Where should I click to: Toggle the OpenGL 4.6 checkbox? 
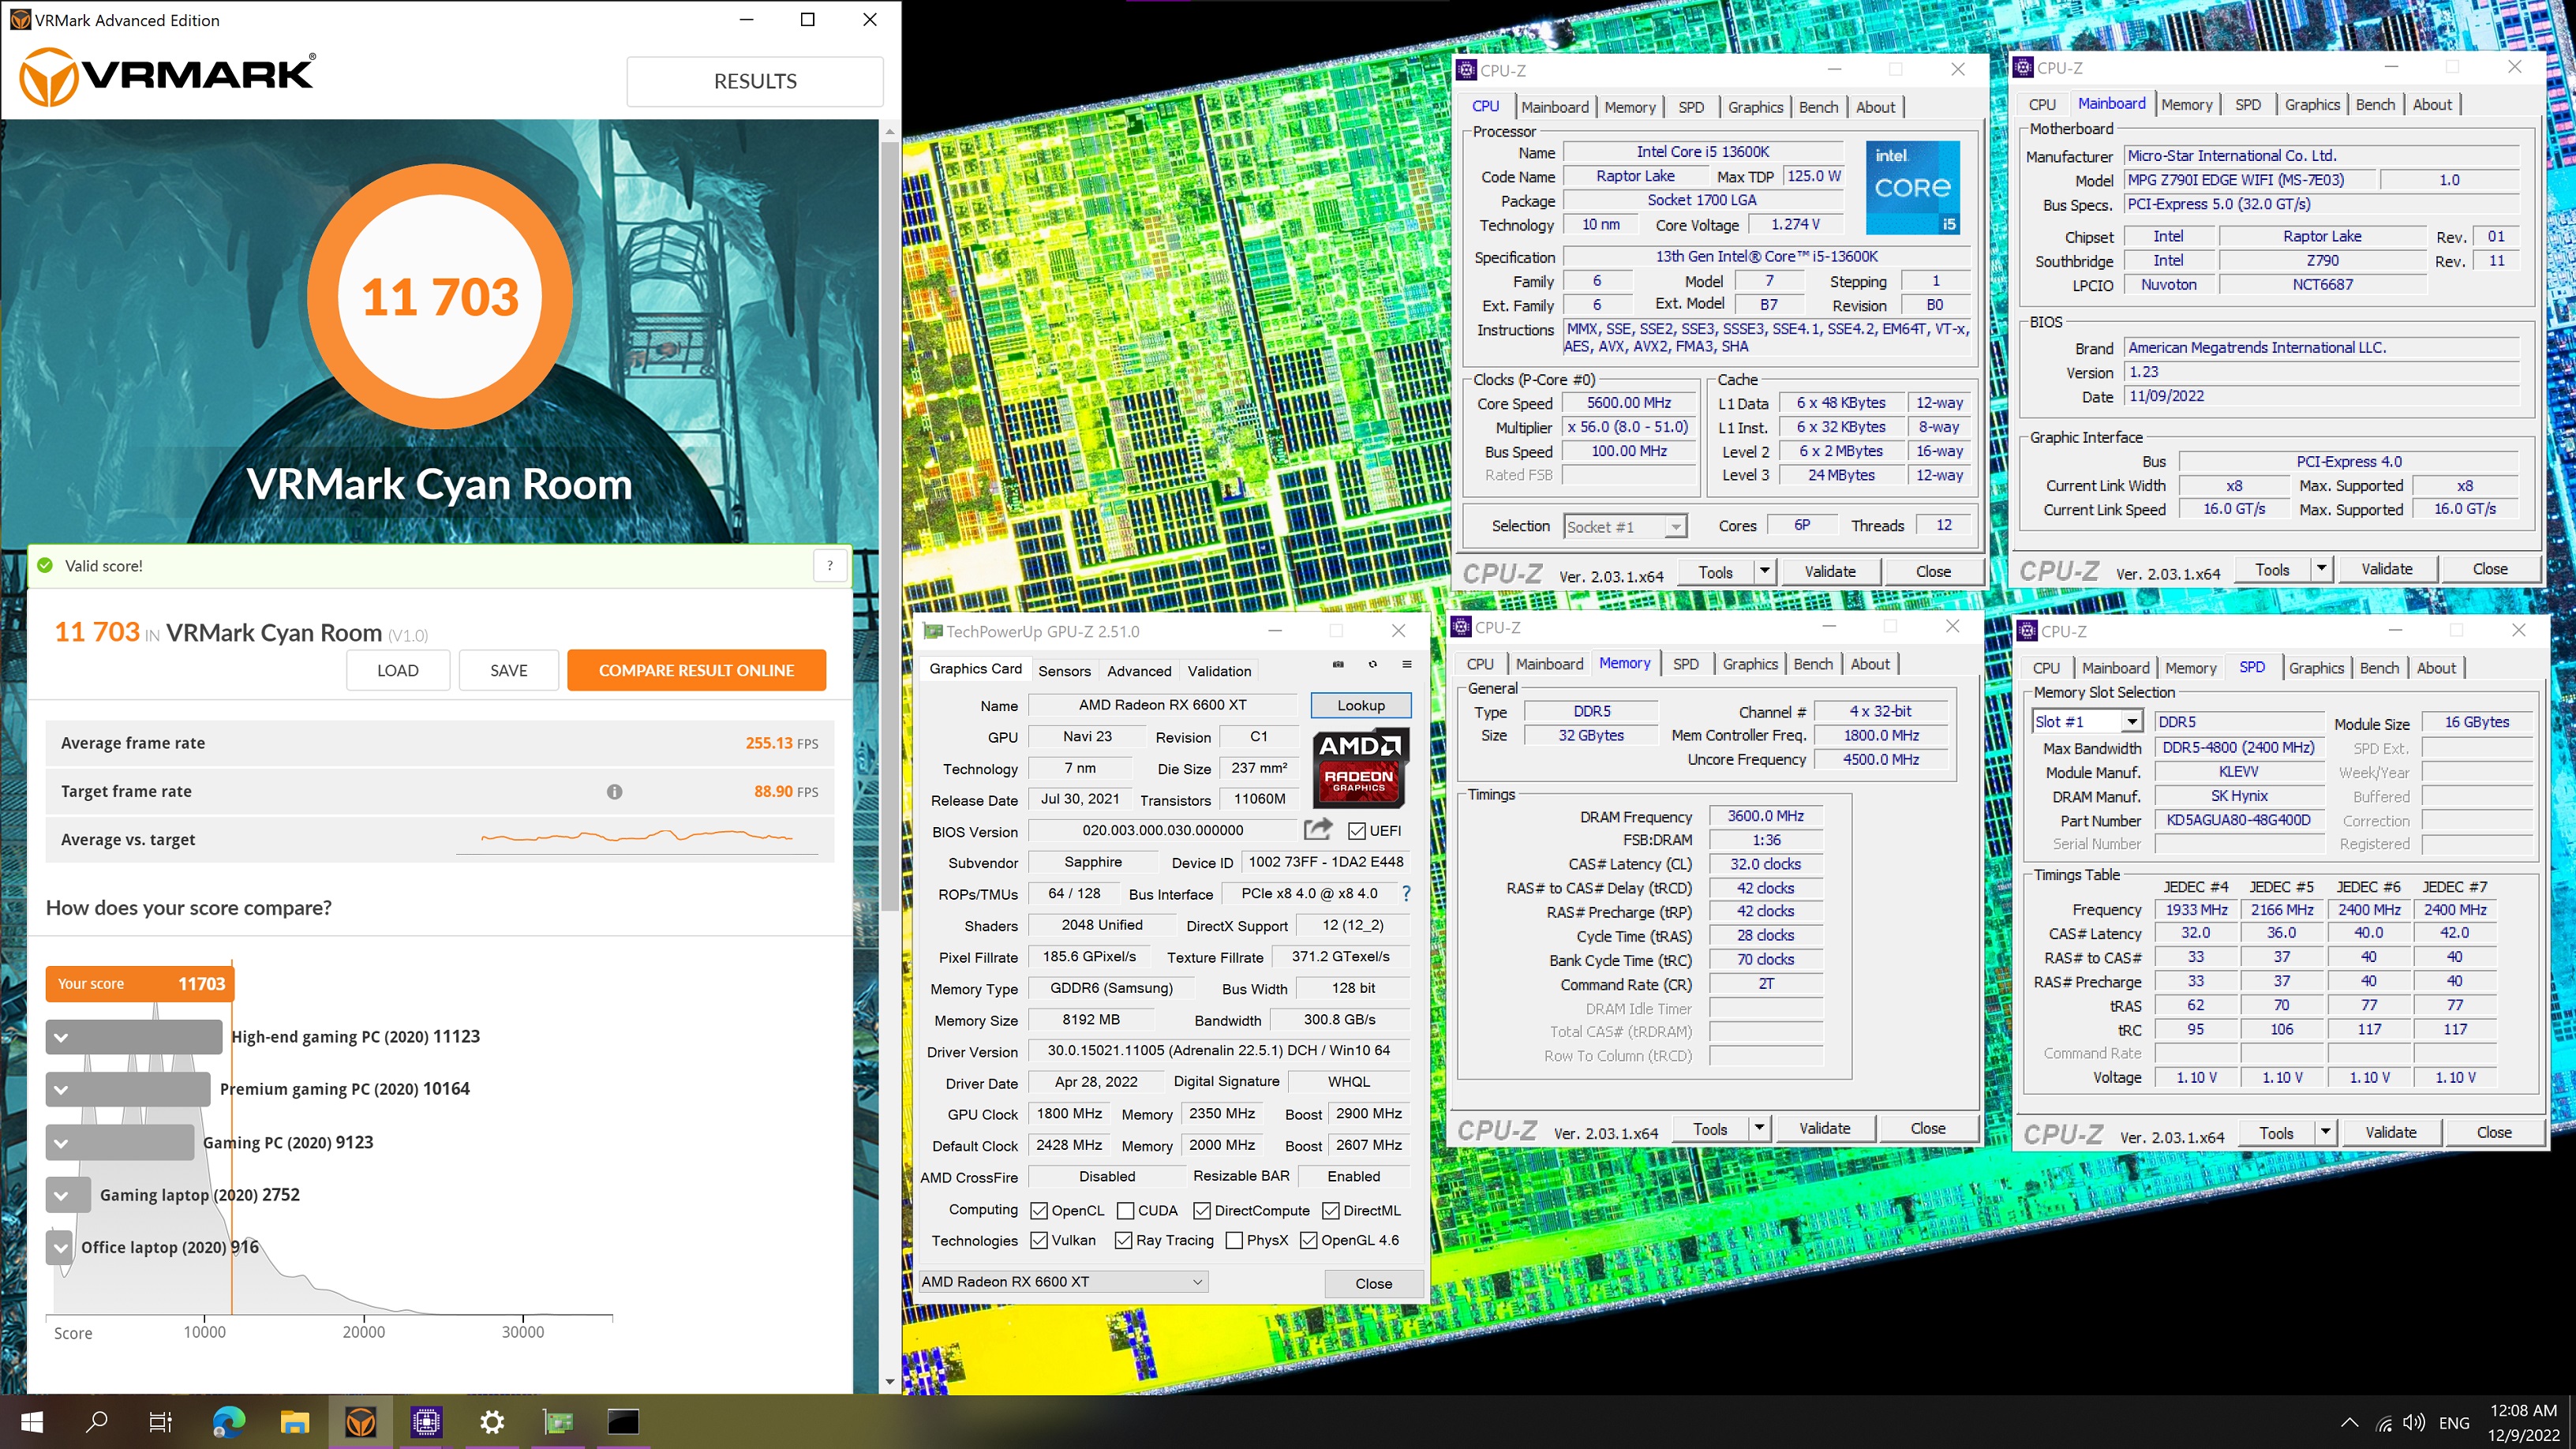pos(1308,1241)
